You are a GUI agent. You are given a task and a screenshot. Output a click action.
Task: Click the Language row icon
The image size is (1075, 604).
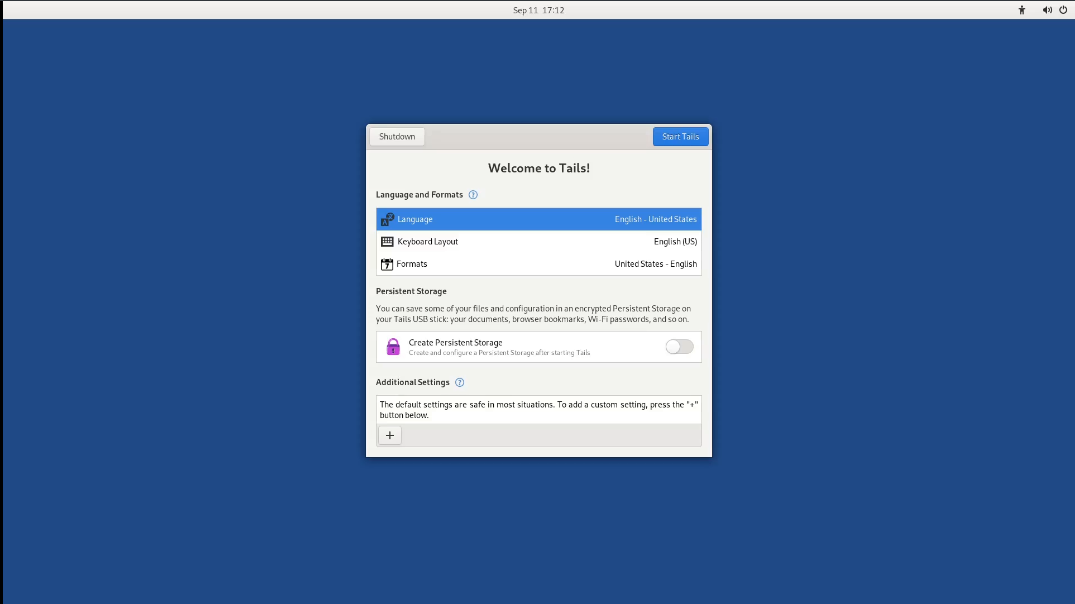tap(387, 219)
